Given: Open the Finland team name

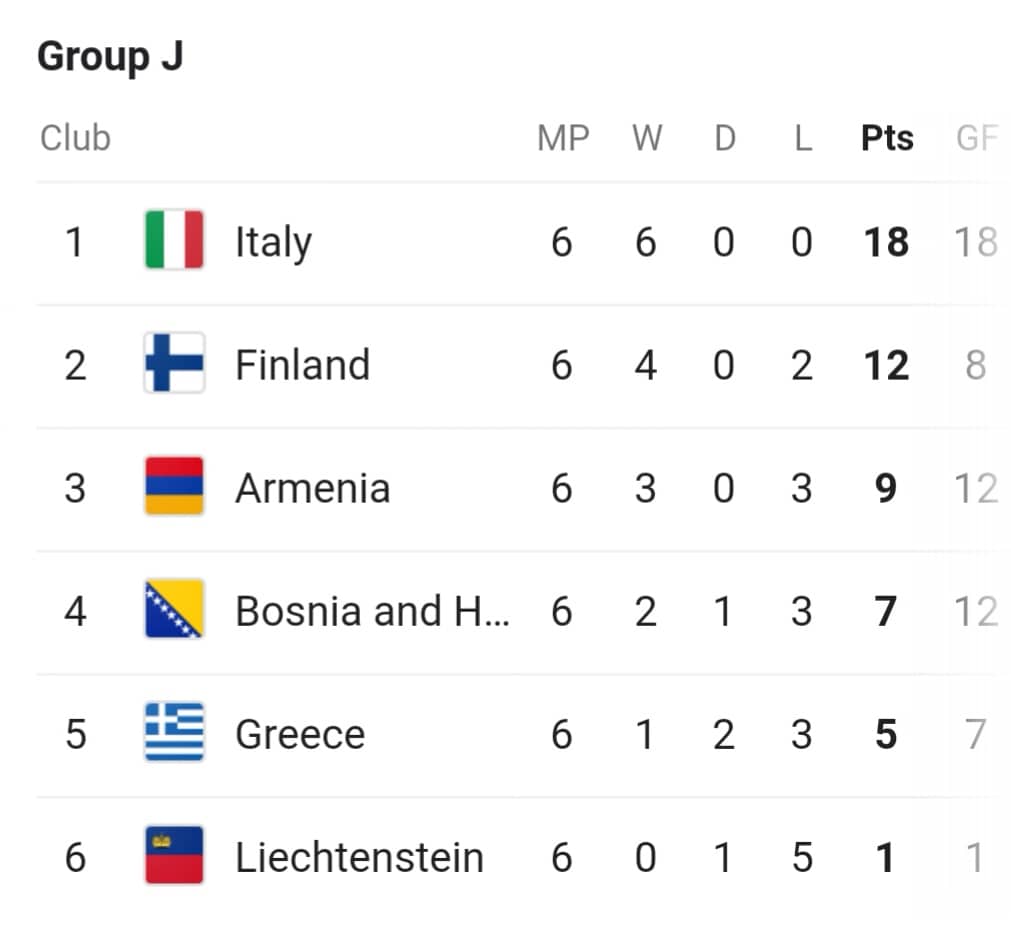Looking at the screenshot, I should click(302, 365).
